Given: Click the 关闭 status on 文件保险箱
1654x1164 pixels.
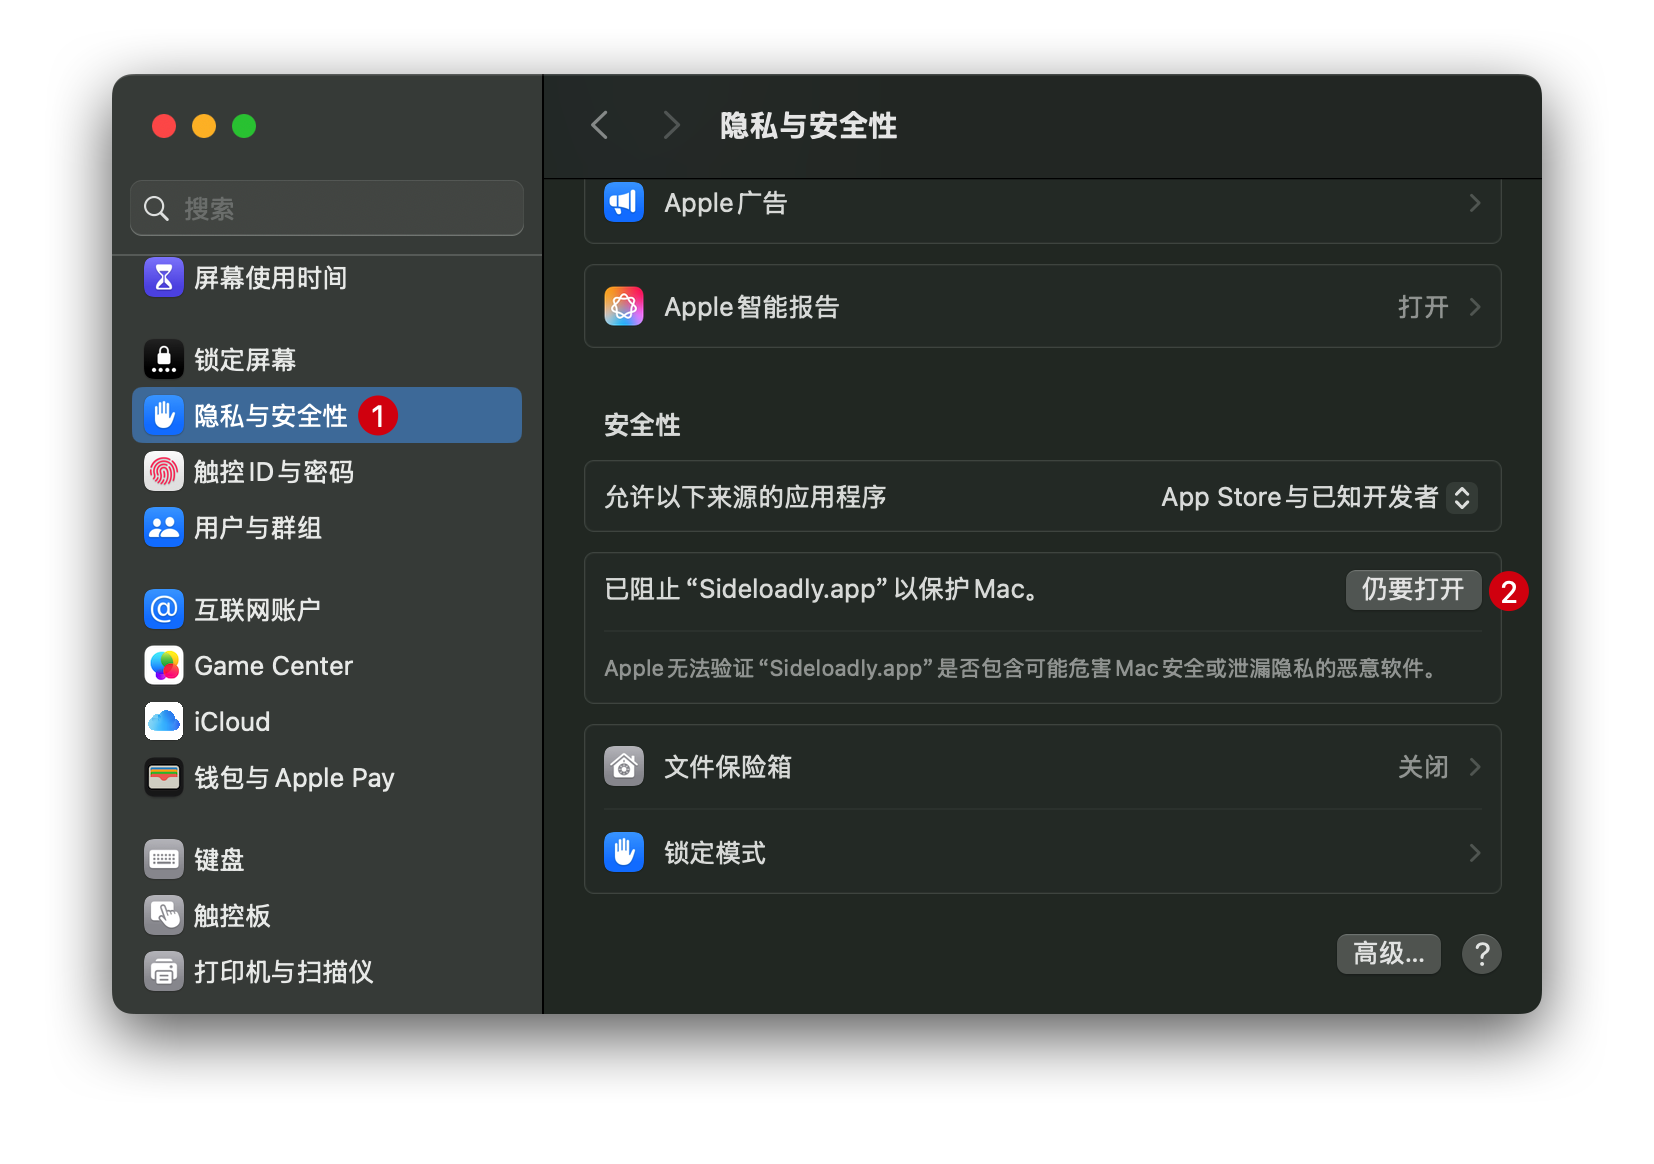Looking at the screenshot, I should [x=1423, y=767].
